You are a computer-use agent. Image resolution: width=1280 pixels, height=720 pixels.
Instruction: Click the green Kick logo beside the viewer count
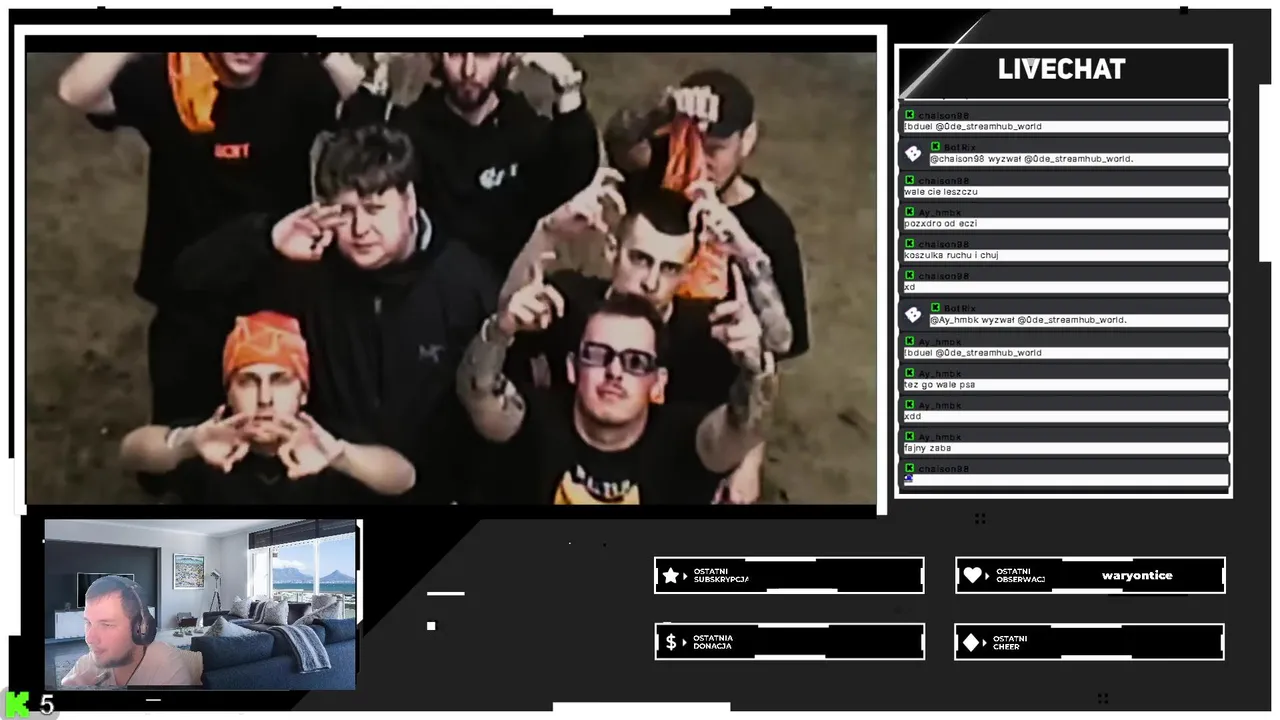[18, 704]
